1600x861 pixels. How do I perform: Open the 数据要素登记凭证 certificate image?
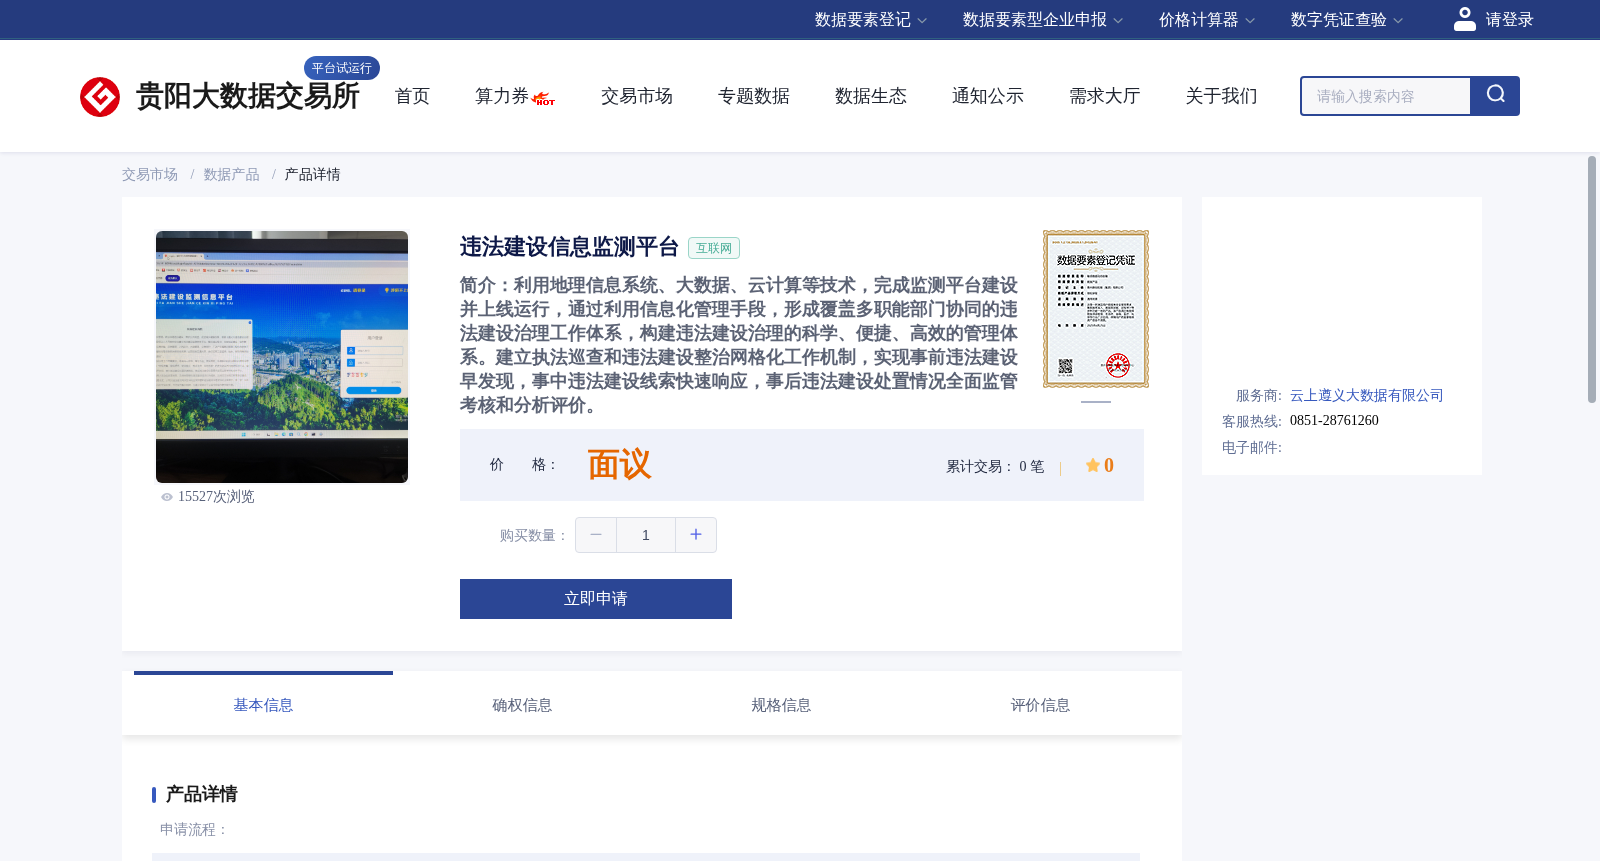(x=1096, y=309)
